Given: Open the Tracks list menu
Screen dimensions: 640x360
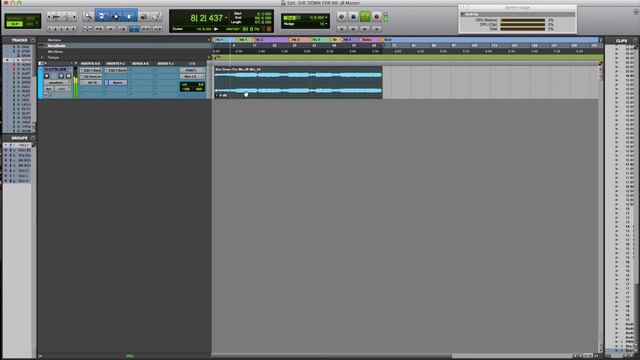Looking at the screenshot, I should (33, 40).
